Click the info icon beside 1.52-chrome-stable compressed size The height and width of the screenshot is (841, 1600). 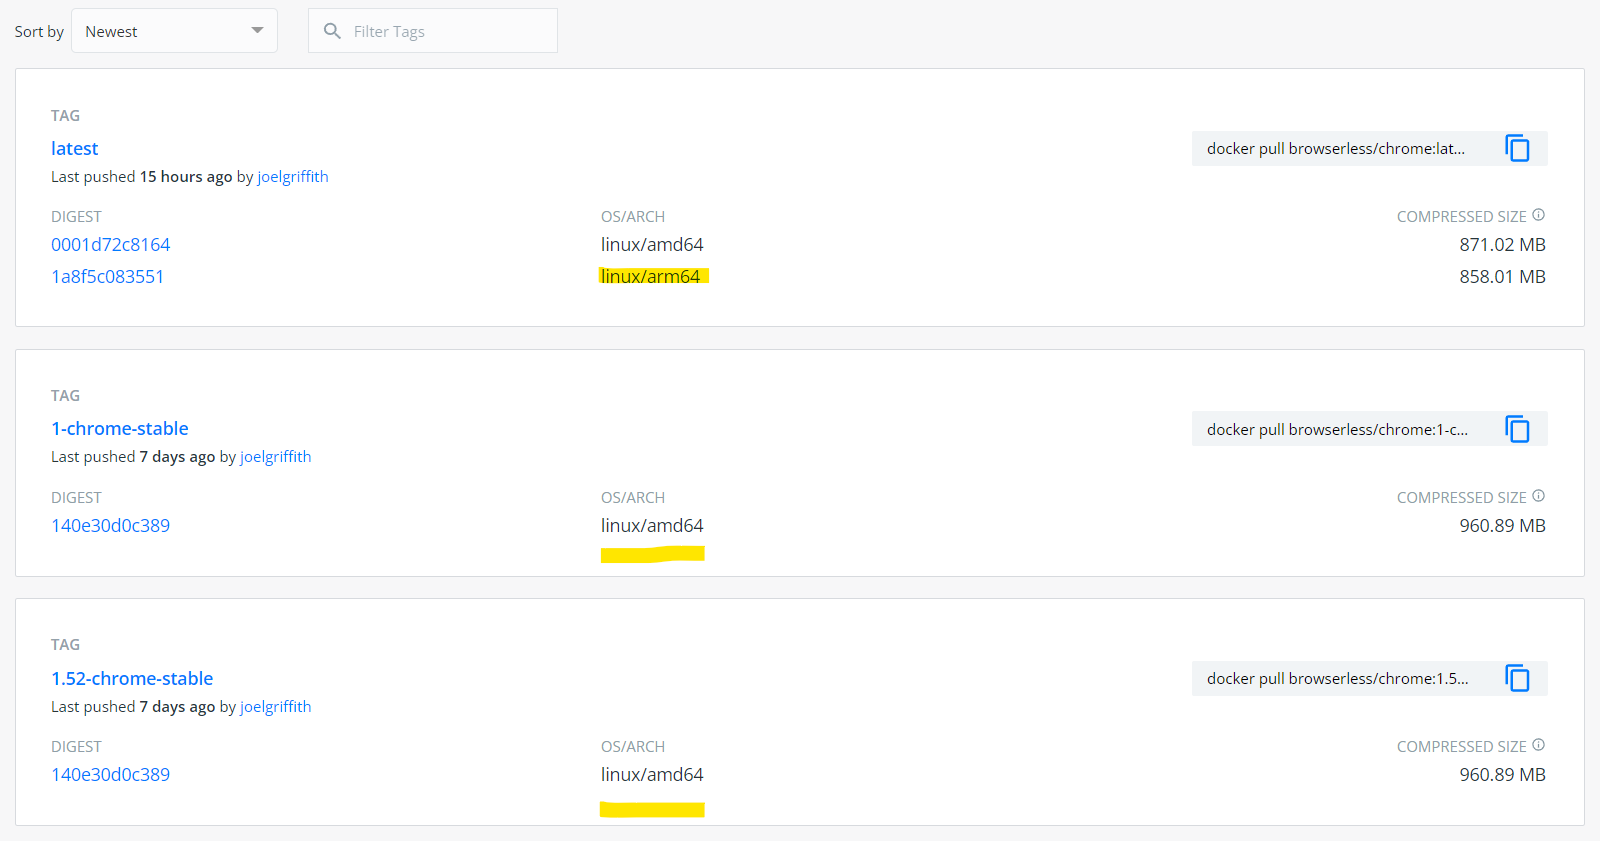(1538, 744)
